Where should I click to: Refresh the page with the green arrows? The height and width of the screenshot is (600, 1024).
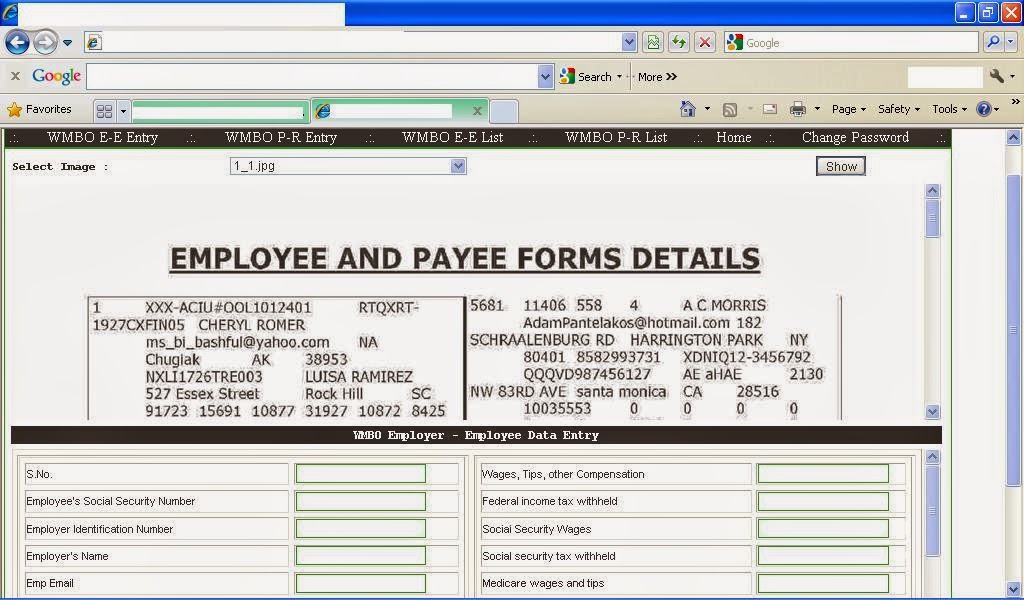coord(679,42)
